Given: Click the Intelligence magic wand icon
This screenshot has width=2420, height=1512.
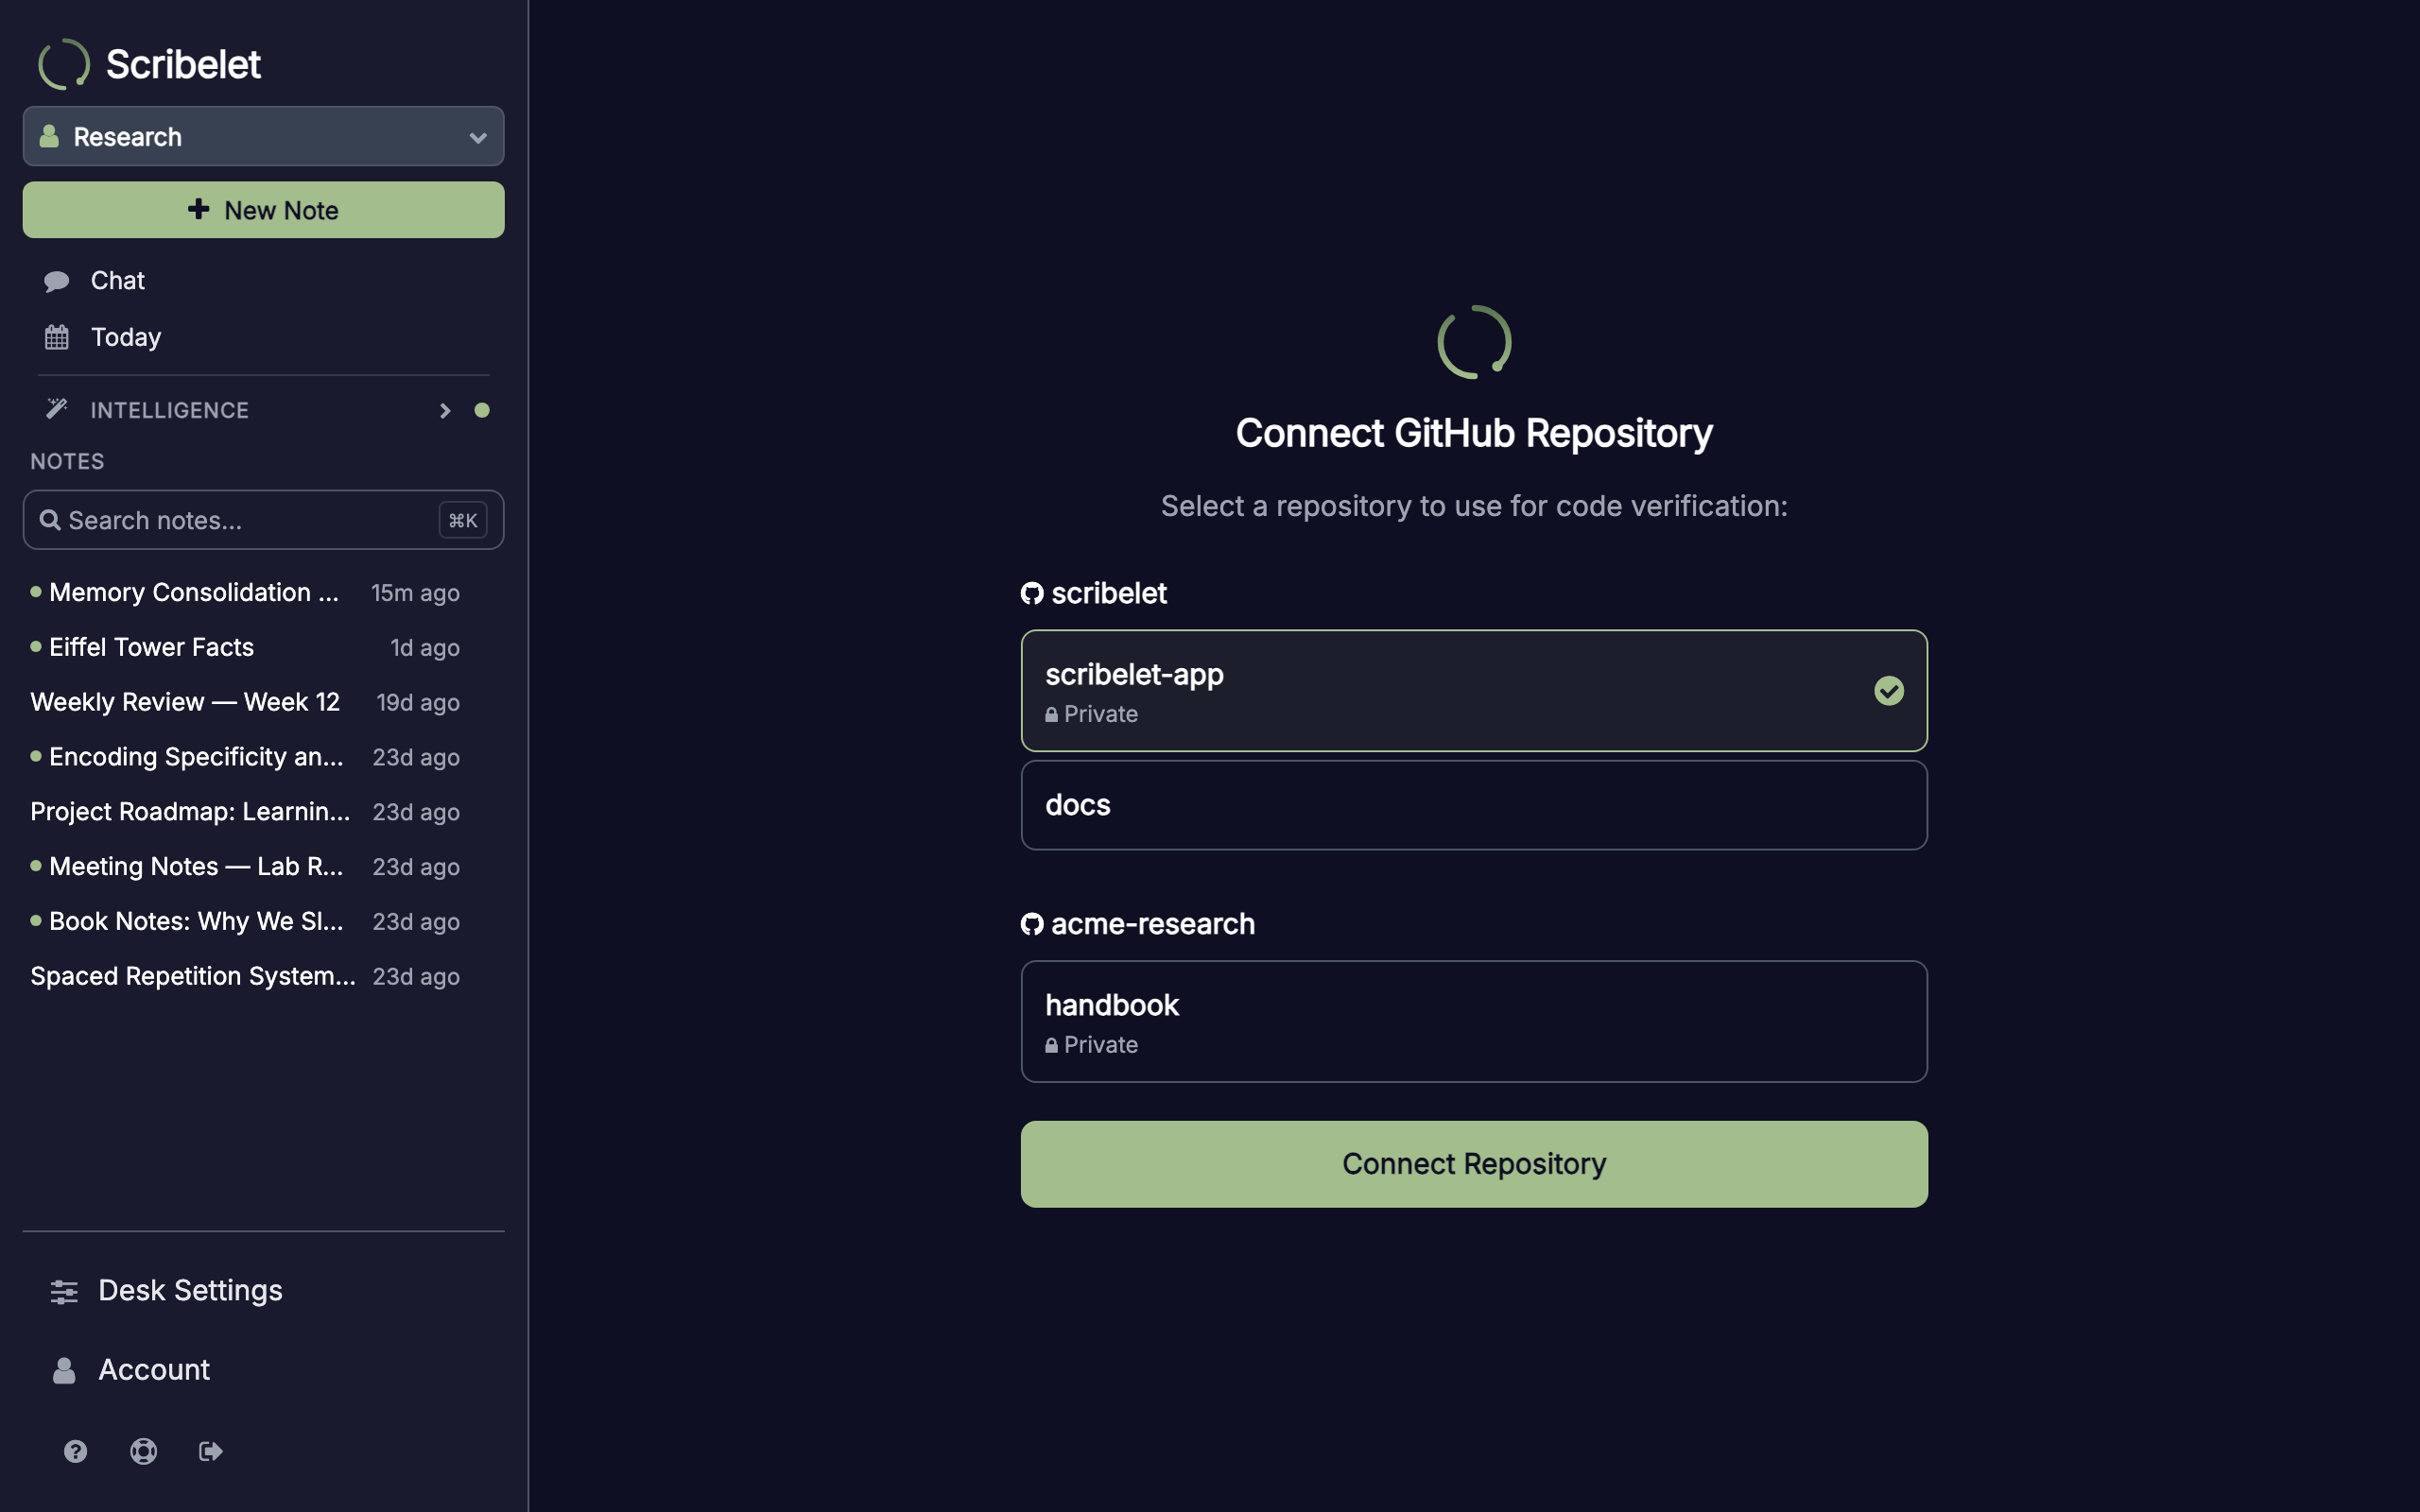Looking at the screenshot, I should pyautogui.click(x=57, y=409).
